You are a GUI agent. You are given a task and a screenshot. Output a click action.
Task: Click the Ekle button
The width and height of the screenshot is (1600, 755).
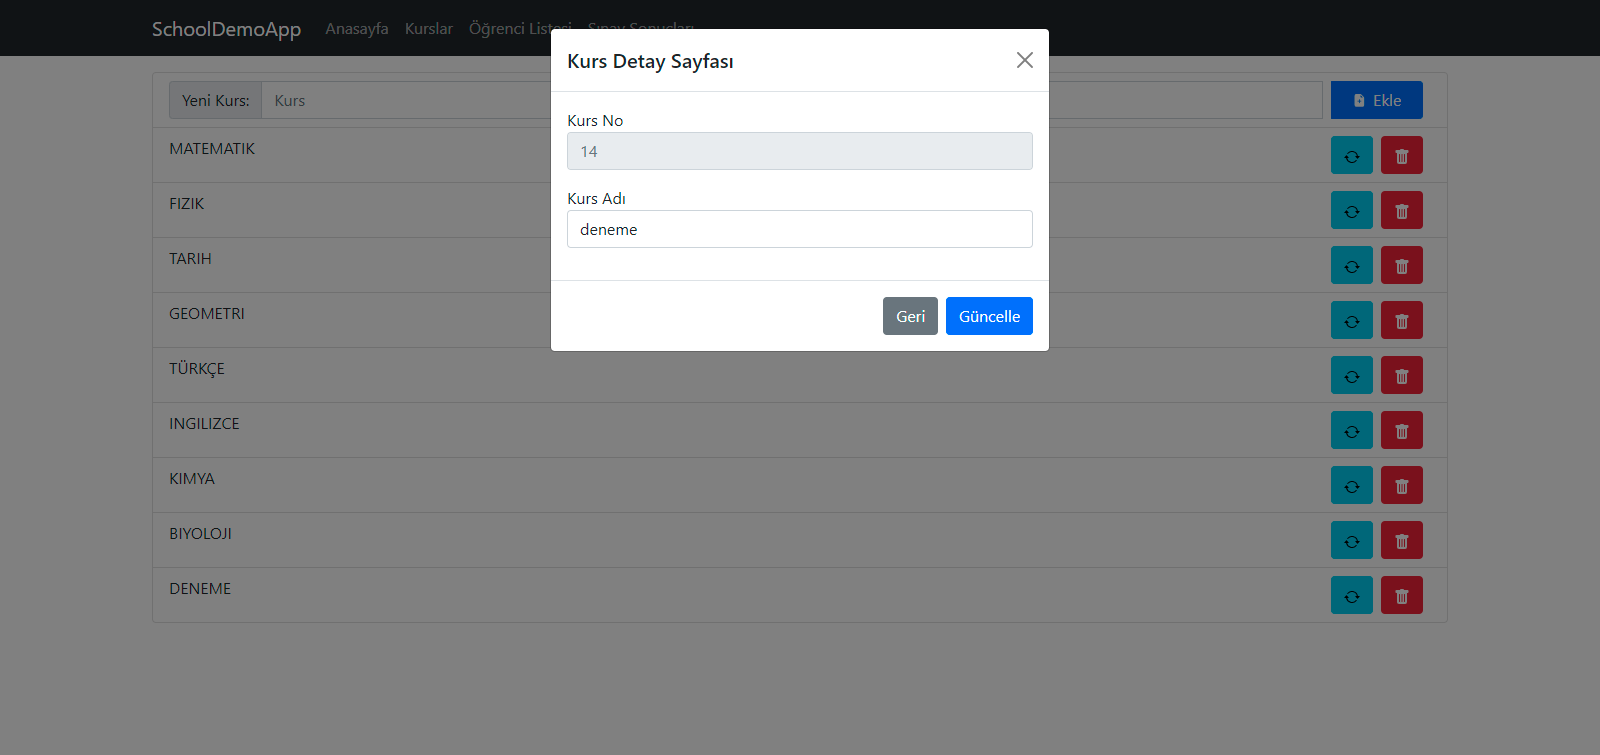(1377, 100)
